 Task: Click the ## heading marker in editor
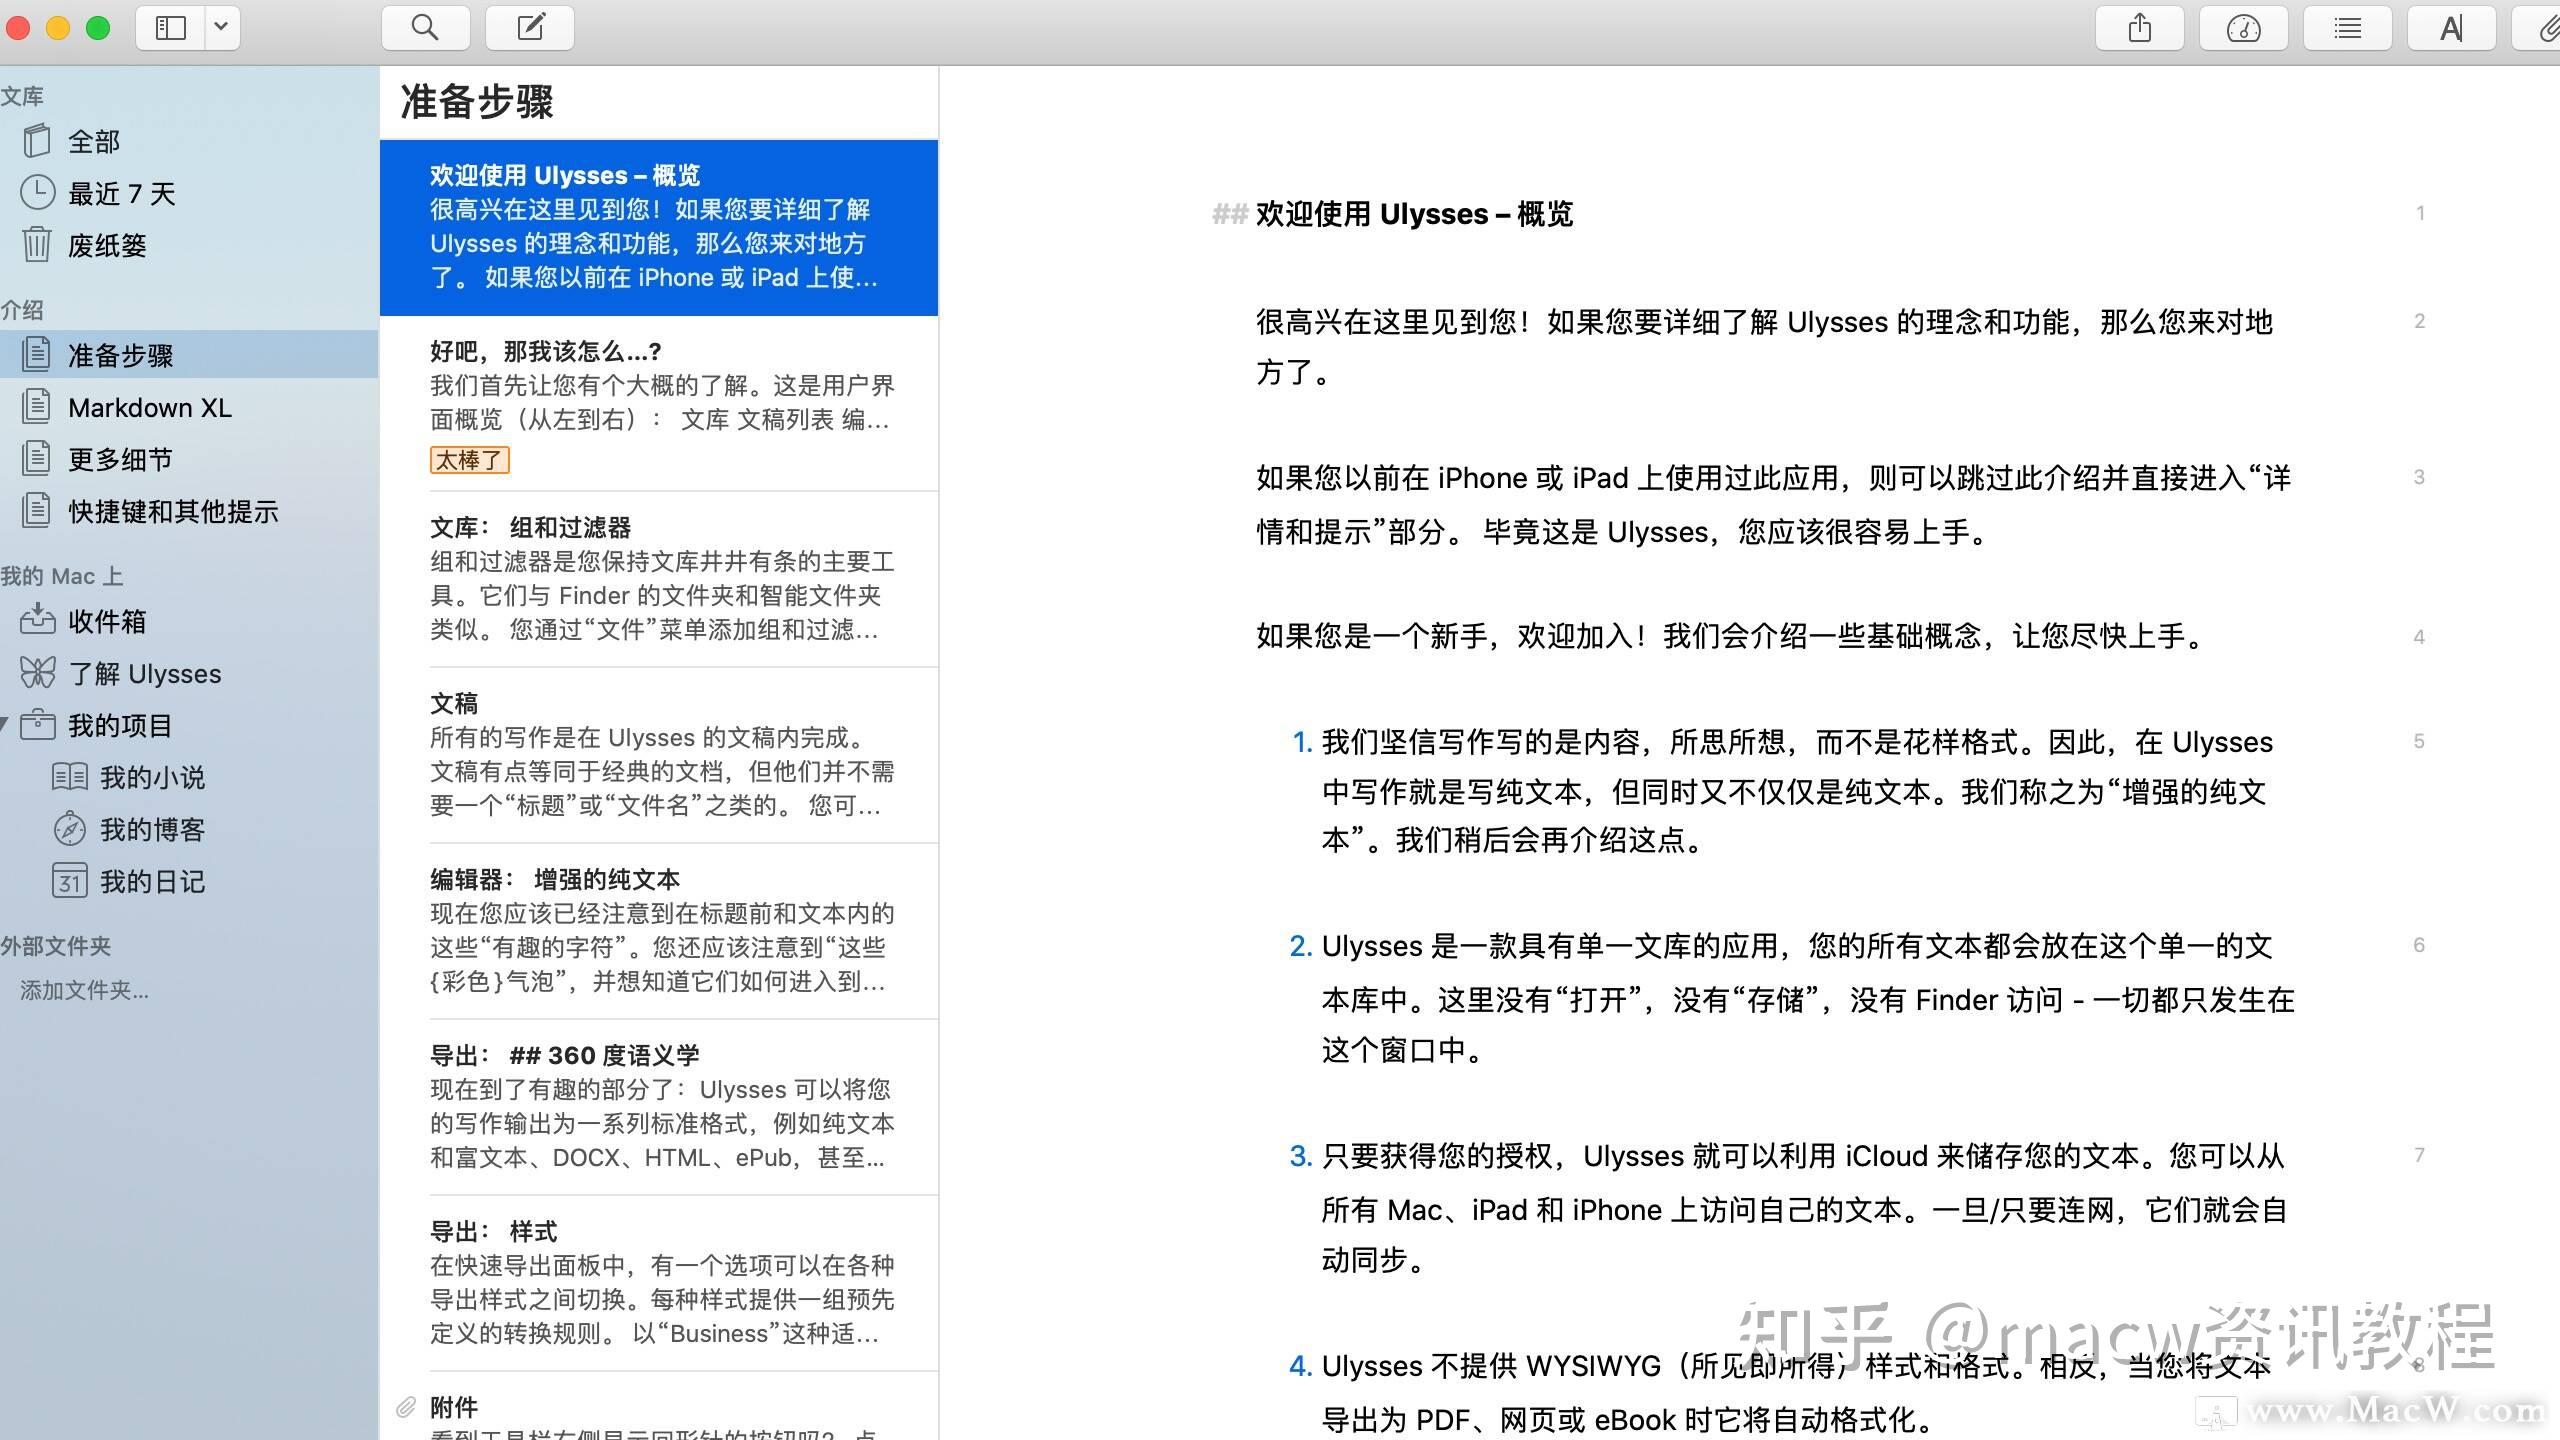tap(1230, 214)
